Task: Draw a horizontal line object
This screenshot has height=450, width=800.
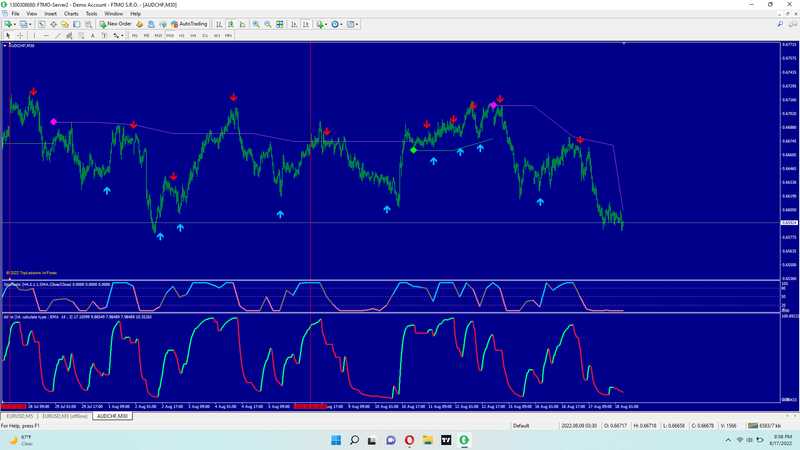Action: tap(46, 35)
